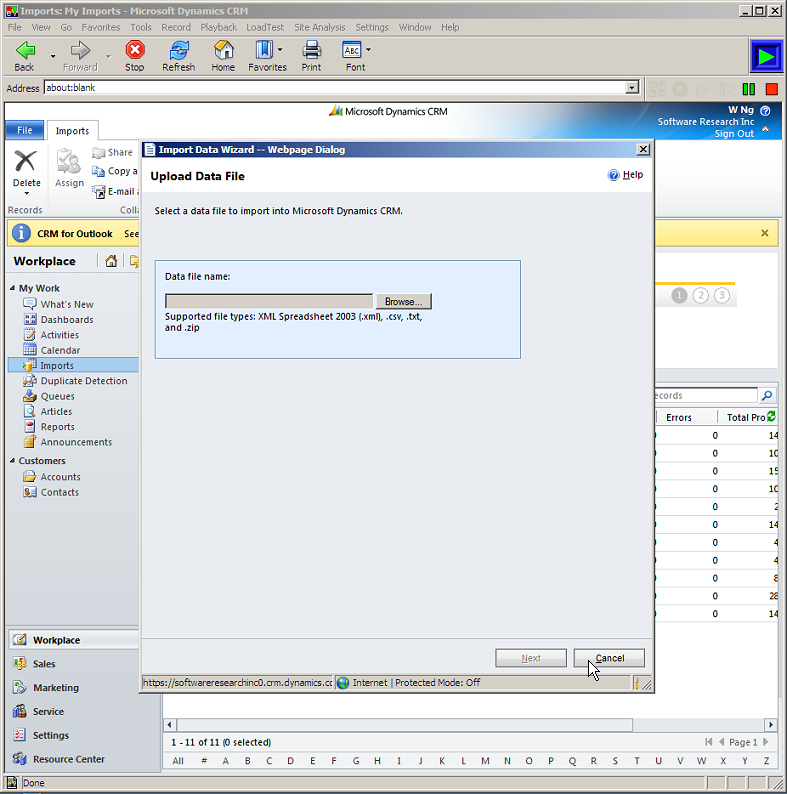Screen dimensions: 787x794
Task: Collapse the My Work section
Action: click(12, 288)
